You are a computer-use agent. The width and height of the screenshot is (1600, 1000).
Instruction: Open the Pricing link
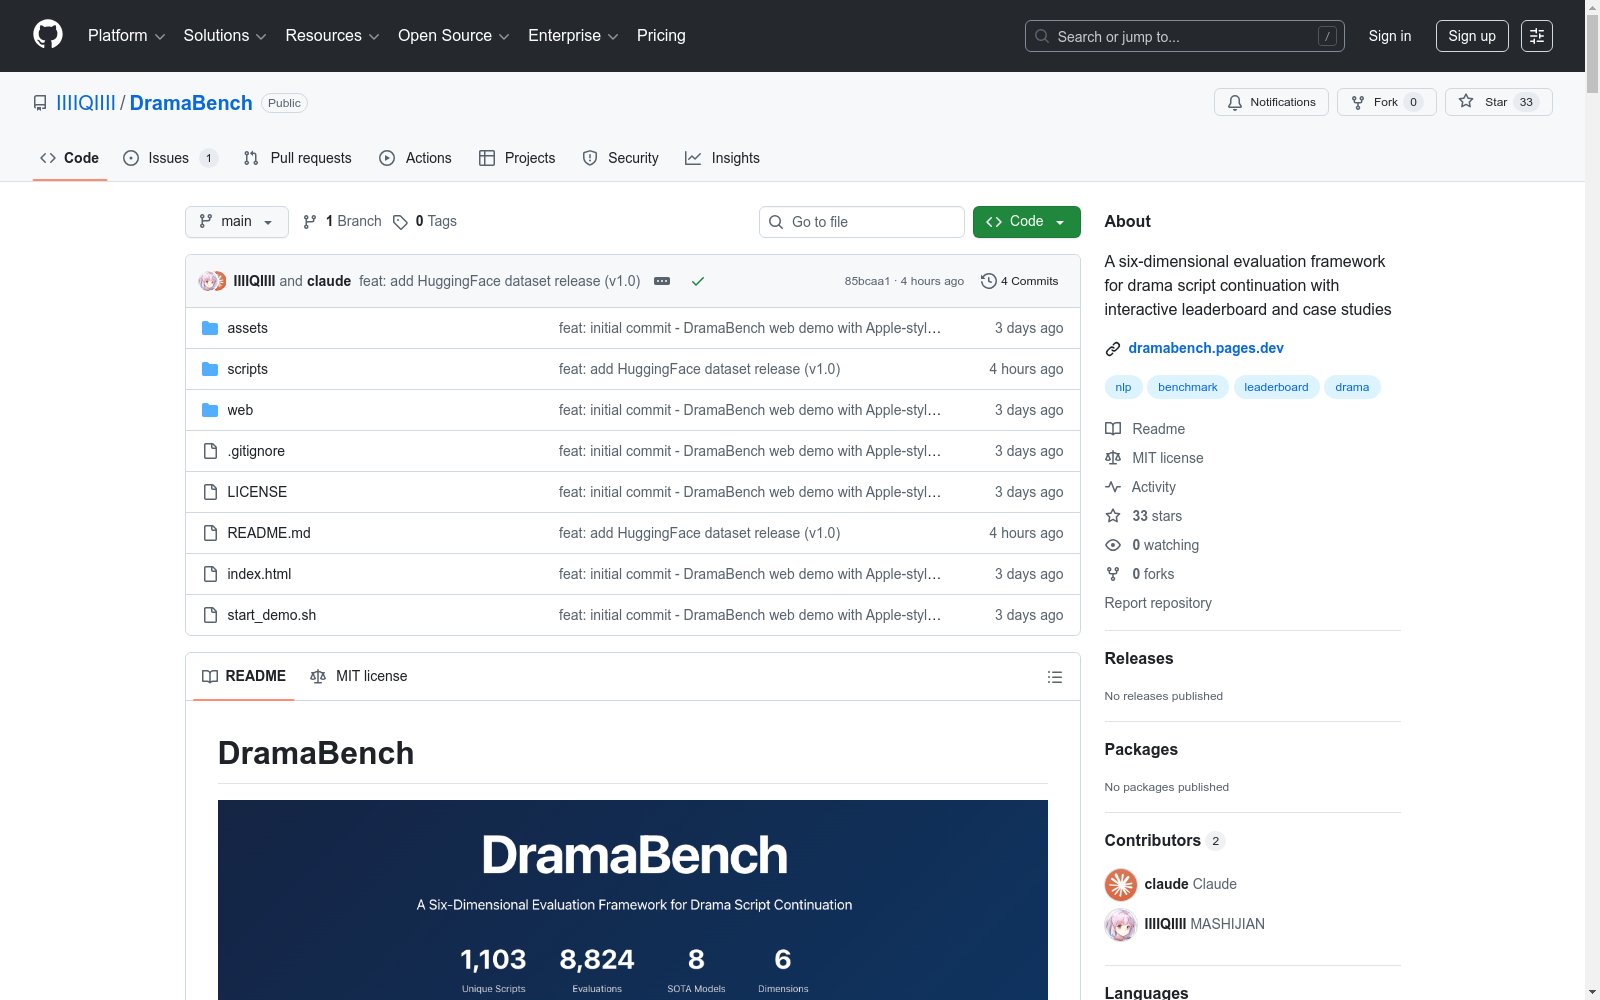pyautogui.click(x=661, y=36)
